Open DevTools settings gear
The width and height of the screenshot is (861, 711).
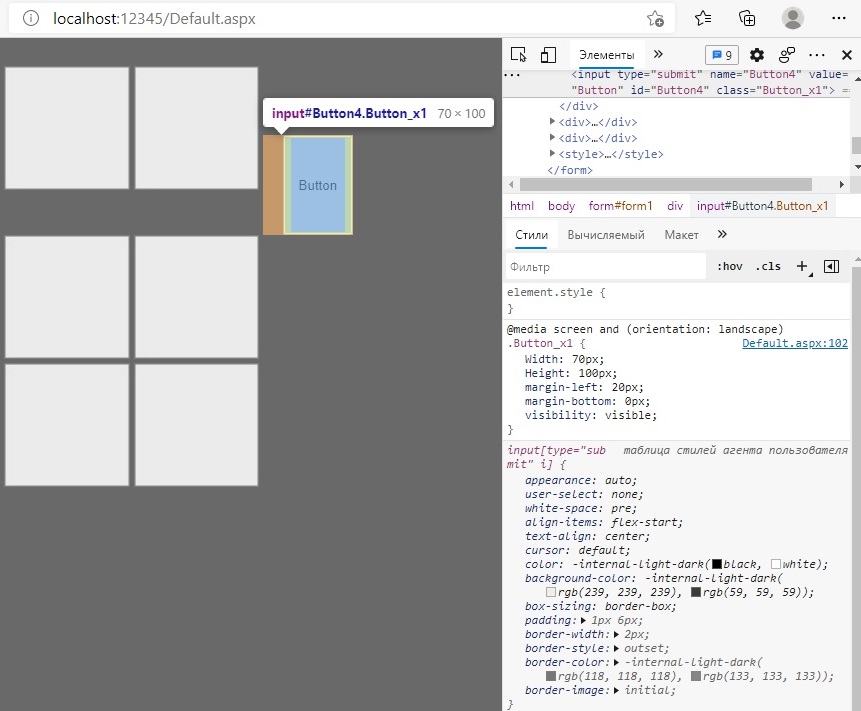(757, 55)
